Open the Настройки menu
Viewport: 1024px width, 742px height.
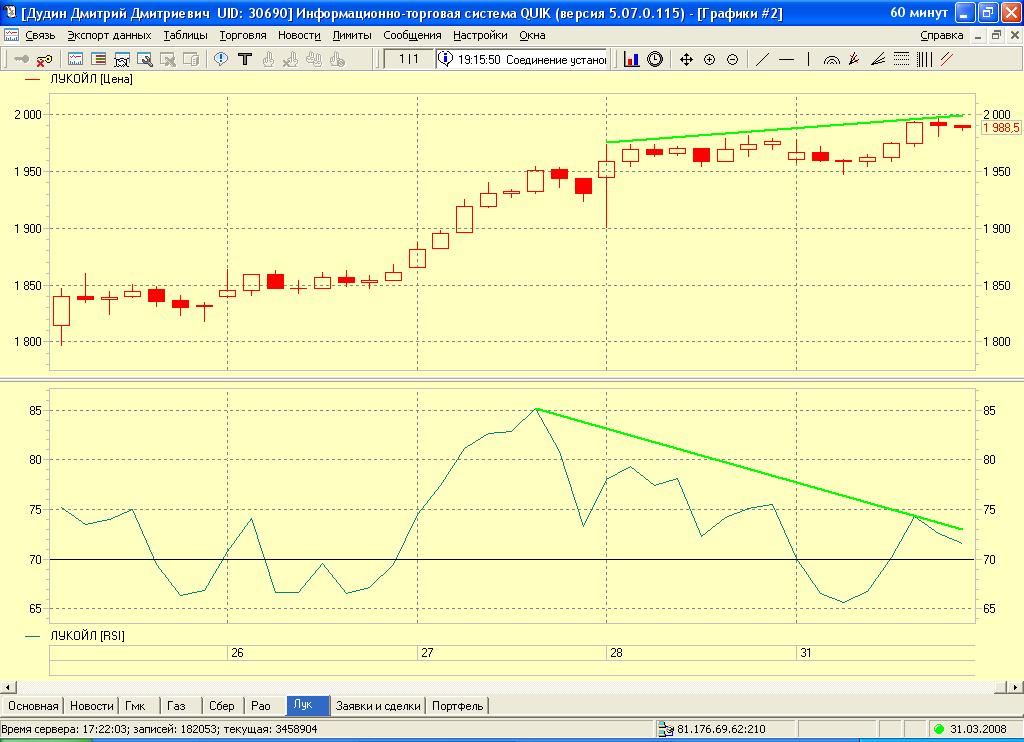point(480,35)
